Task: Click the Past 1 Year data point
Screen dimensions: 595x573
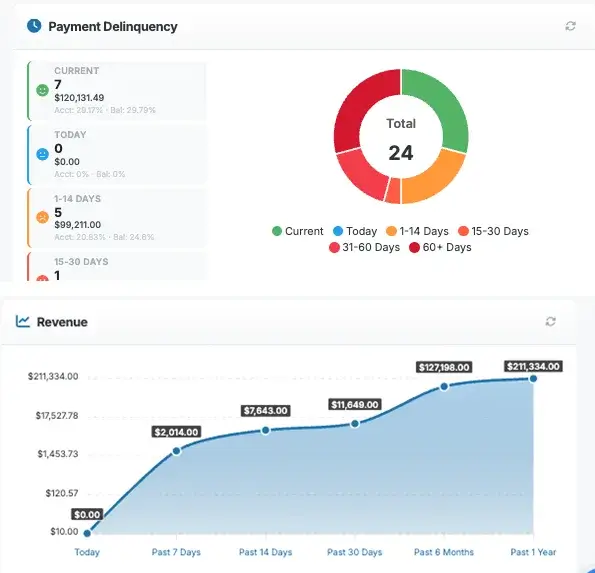Action: (533, 378)
